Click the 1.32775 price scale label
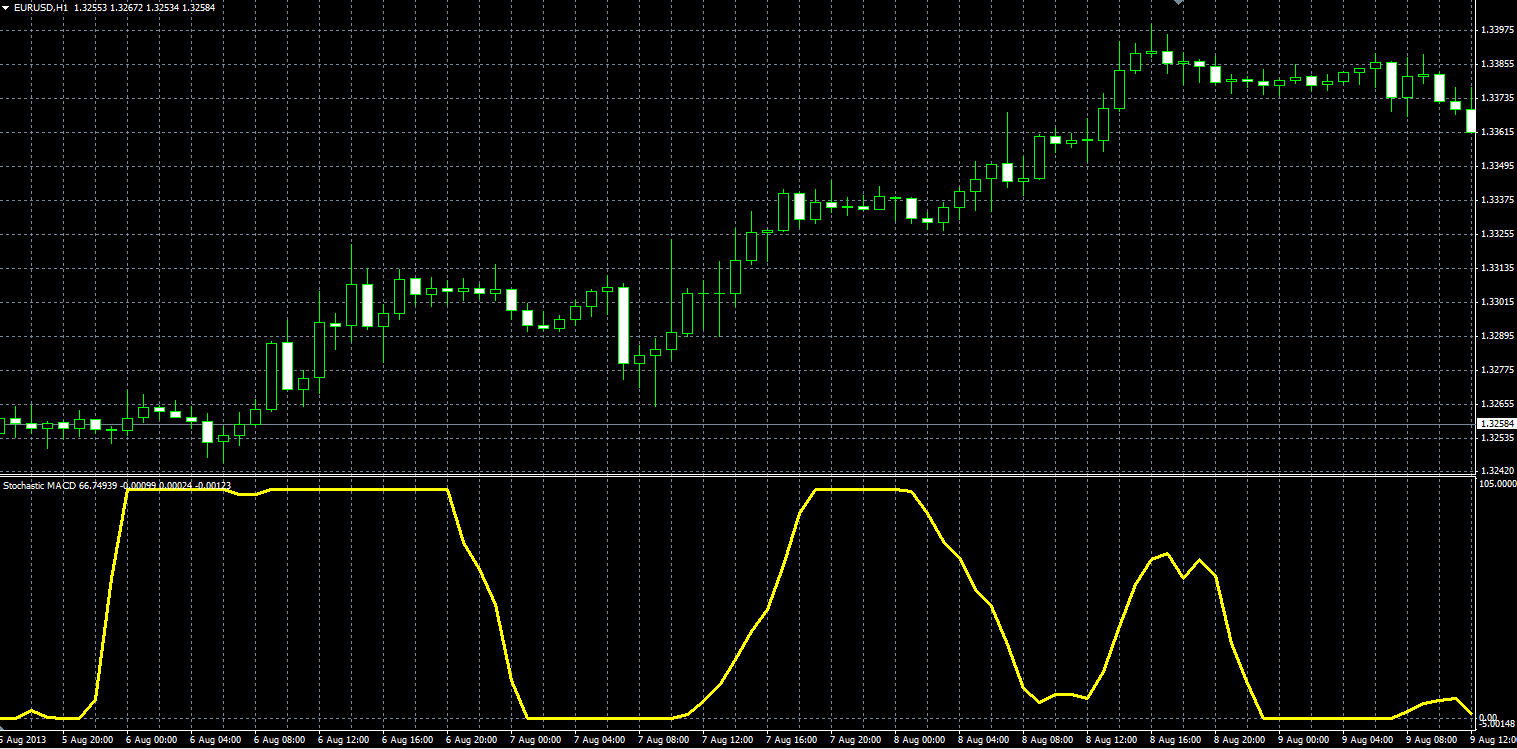This screenshot has width=1517, height=749. tap(1496, 370)
